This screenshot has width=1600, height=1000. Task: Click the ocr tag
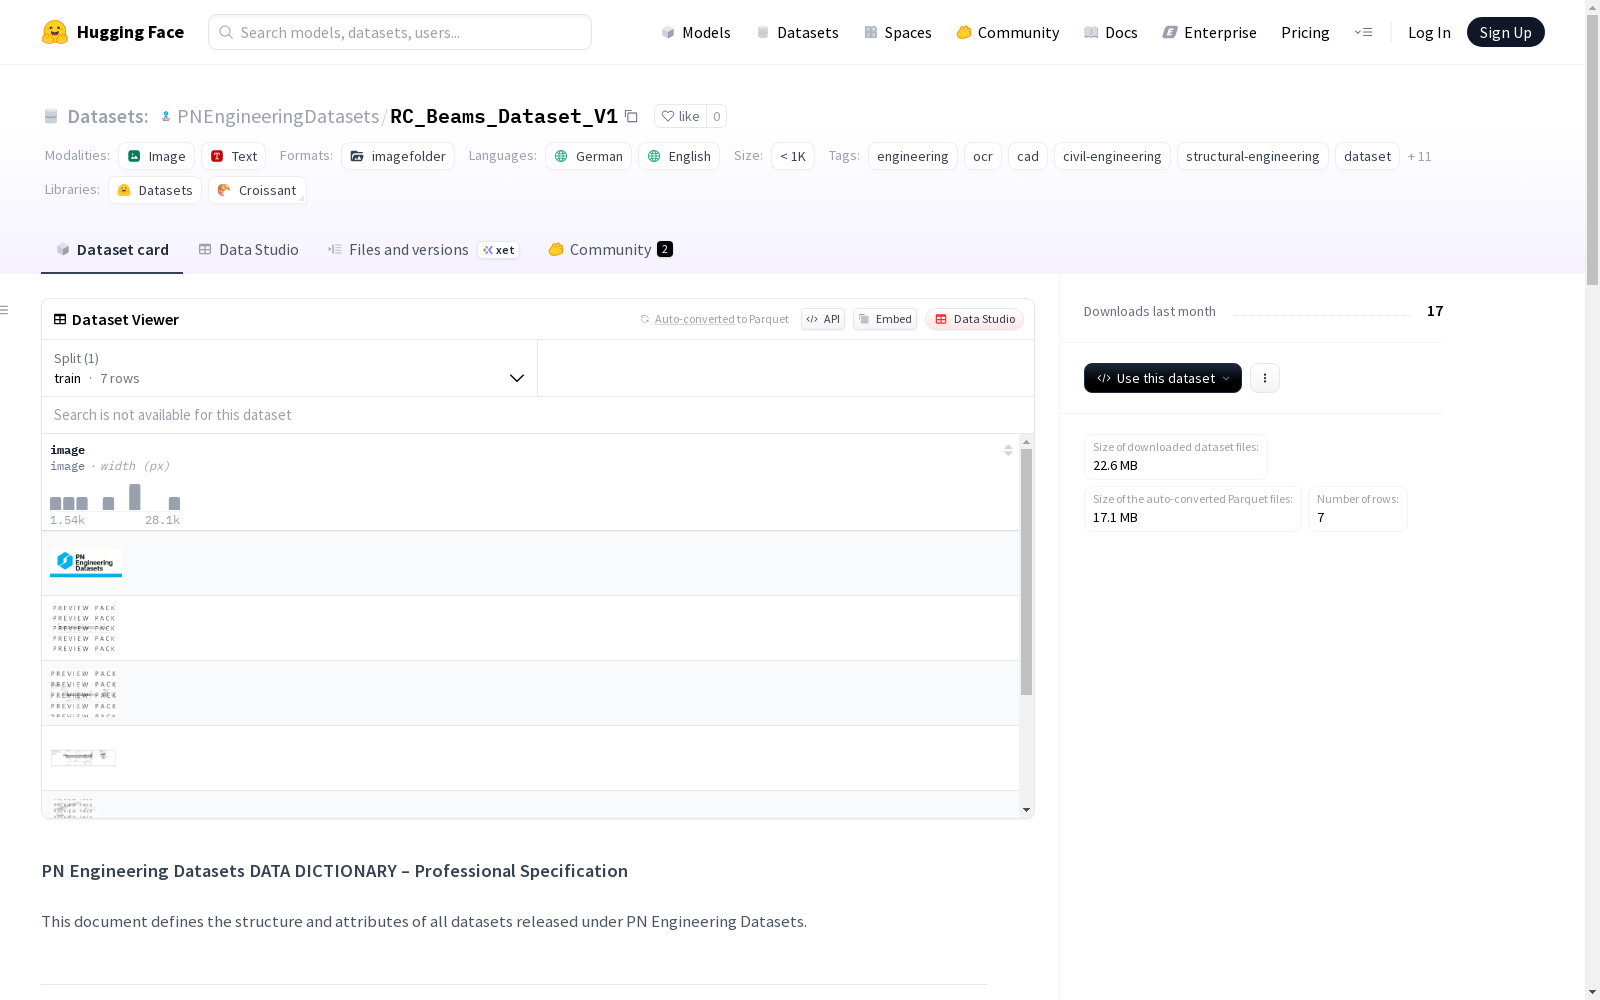983,156
